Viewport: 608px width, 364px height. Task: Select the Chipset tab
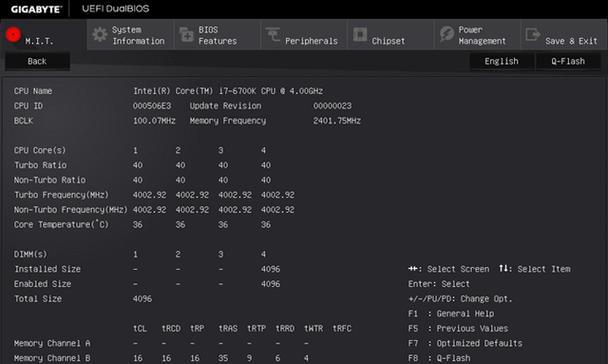391,35
